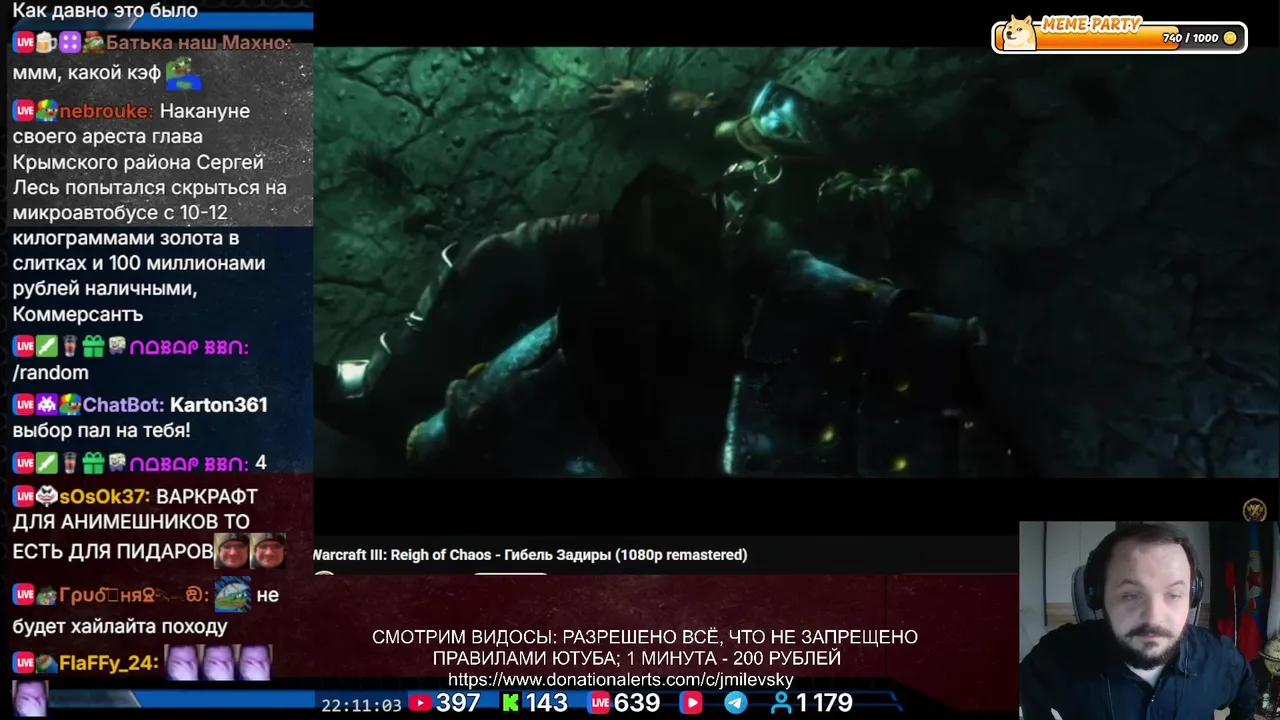Click the YouTube viewer count icon
Screen dimensions: 1280x720
pos(420,703)
